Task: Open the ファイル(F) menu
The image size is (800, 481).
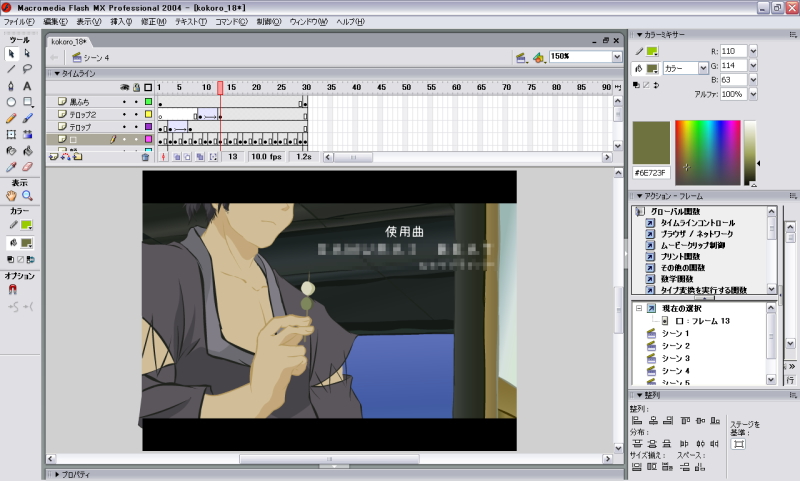Action: [x=19, y=22]
